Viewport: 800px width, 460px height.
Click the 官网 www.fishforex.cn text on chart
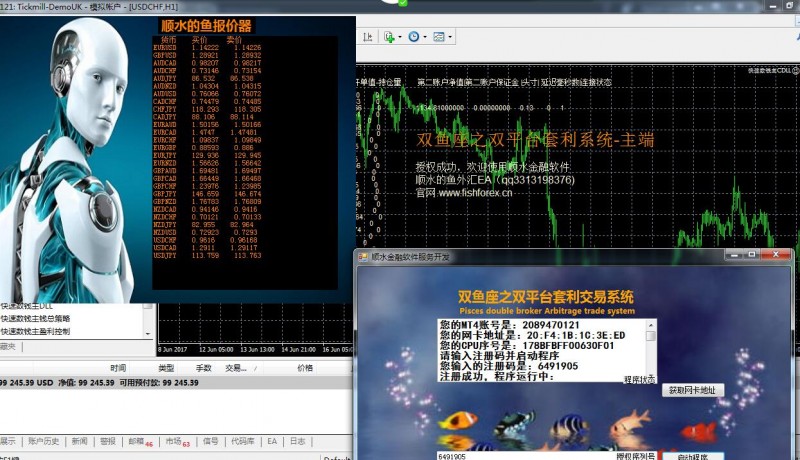[x=464, y=193]
